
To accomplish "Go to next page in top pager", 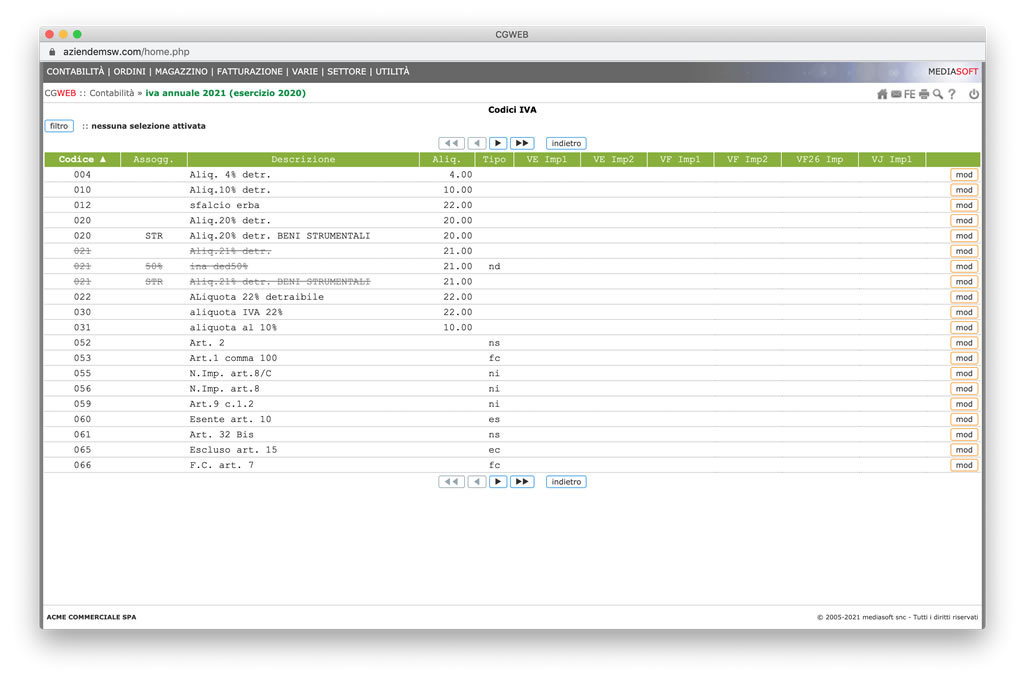I will [x=498, y=143].
